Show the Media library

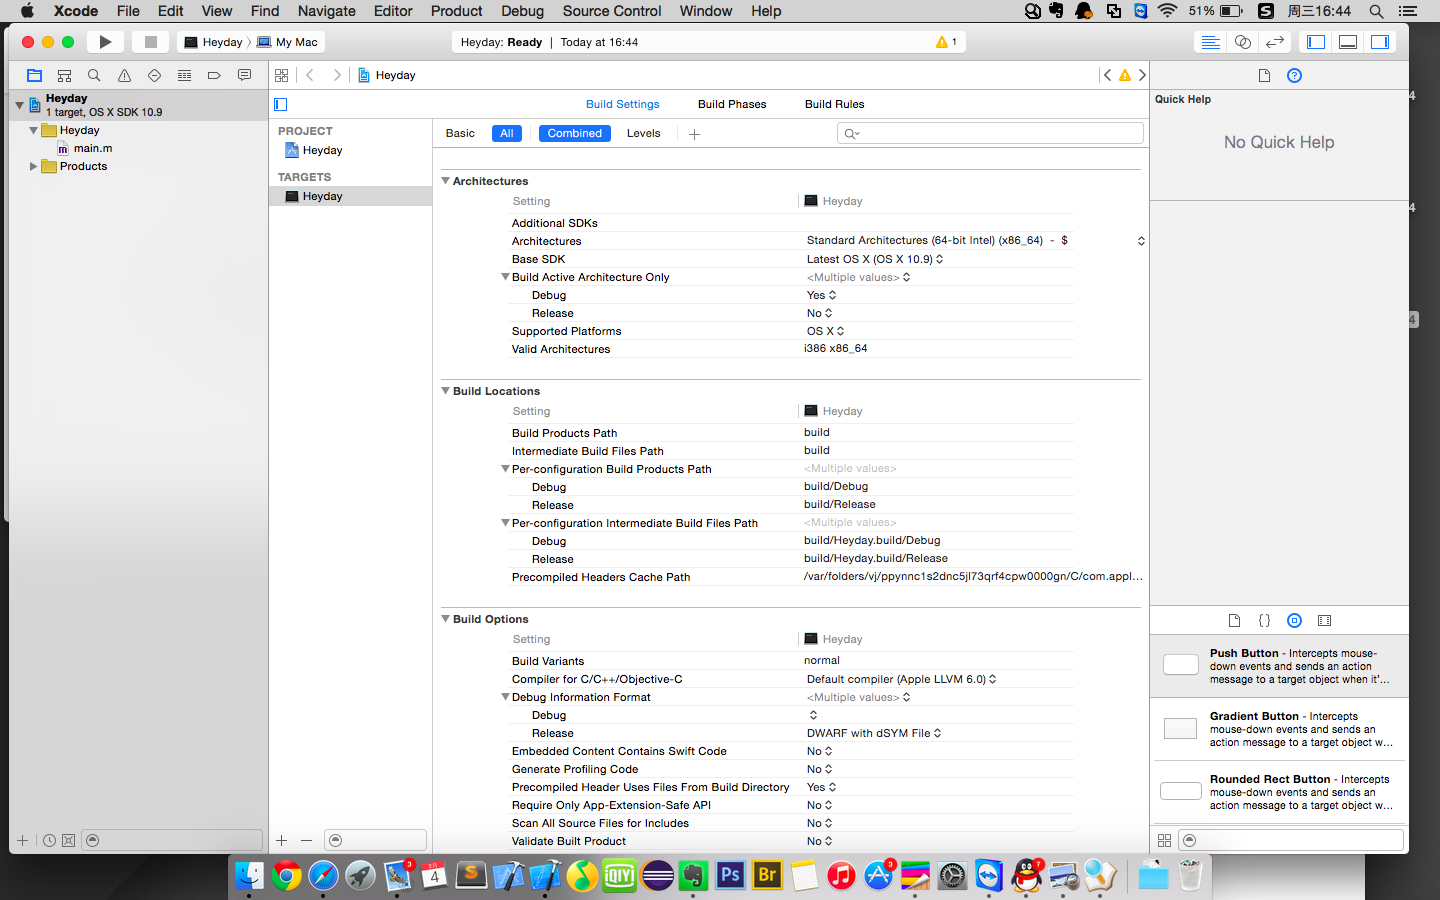(1324, 620)
